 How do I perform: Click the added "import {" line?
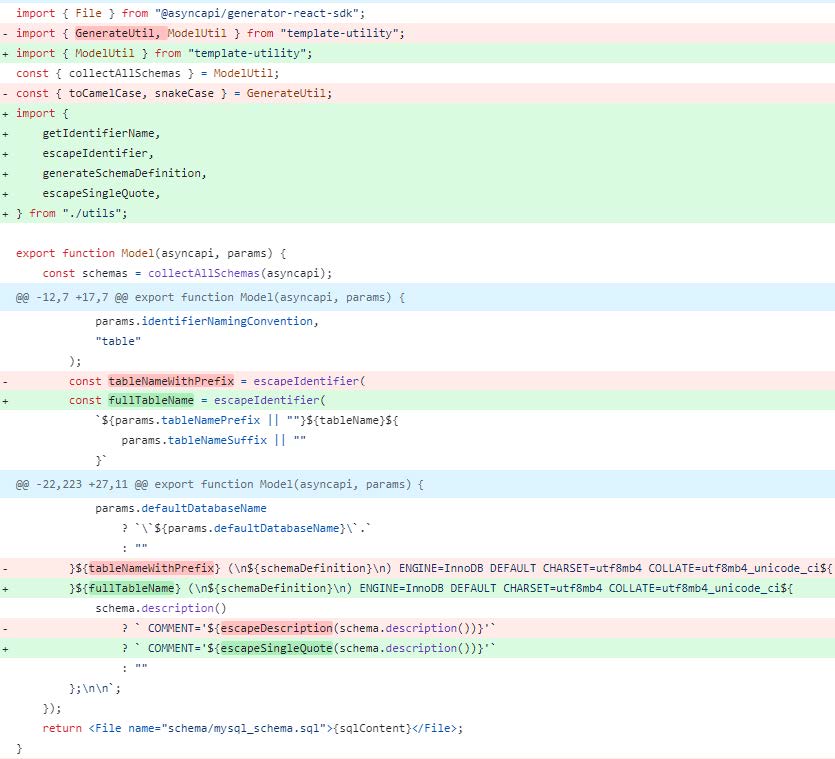tap(418, 113)
